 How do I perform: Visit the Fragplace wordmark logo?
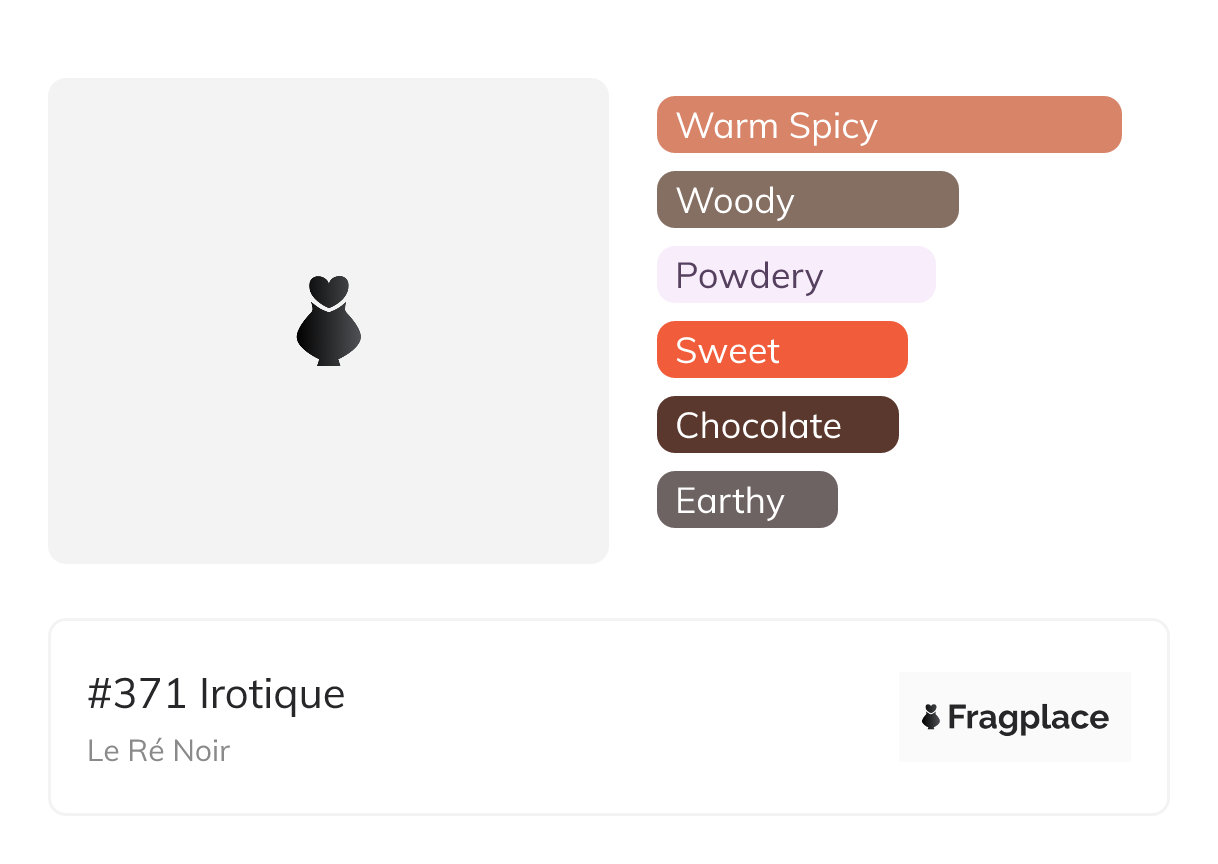[x=1015, y=717]
